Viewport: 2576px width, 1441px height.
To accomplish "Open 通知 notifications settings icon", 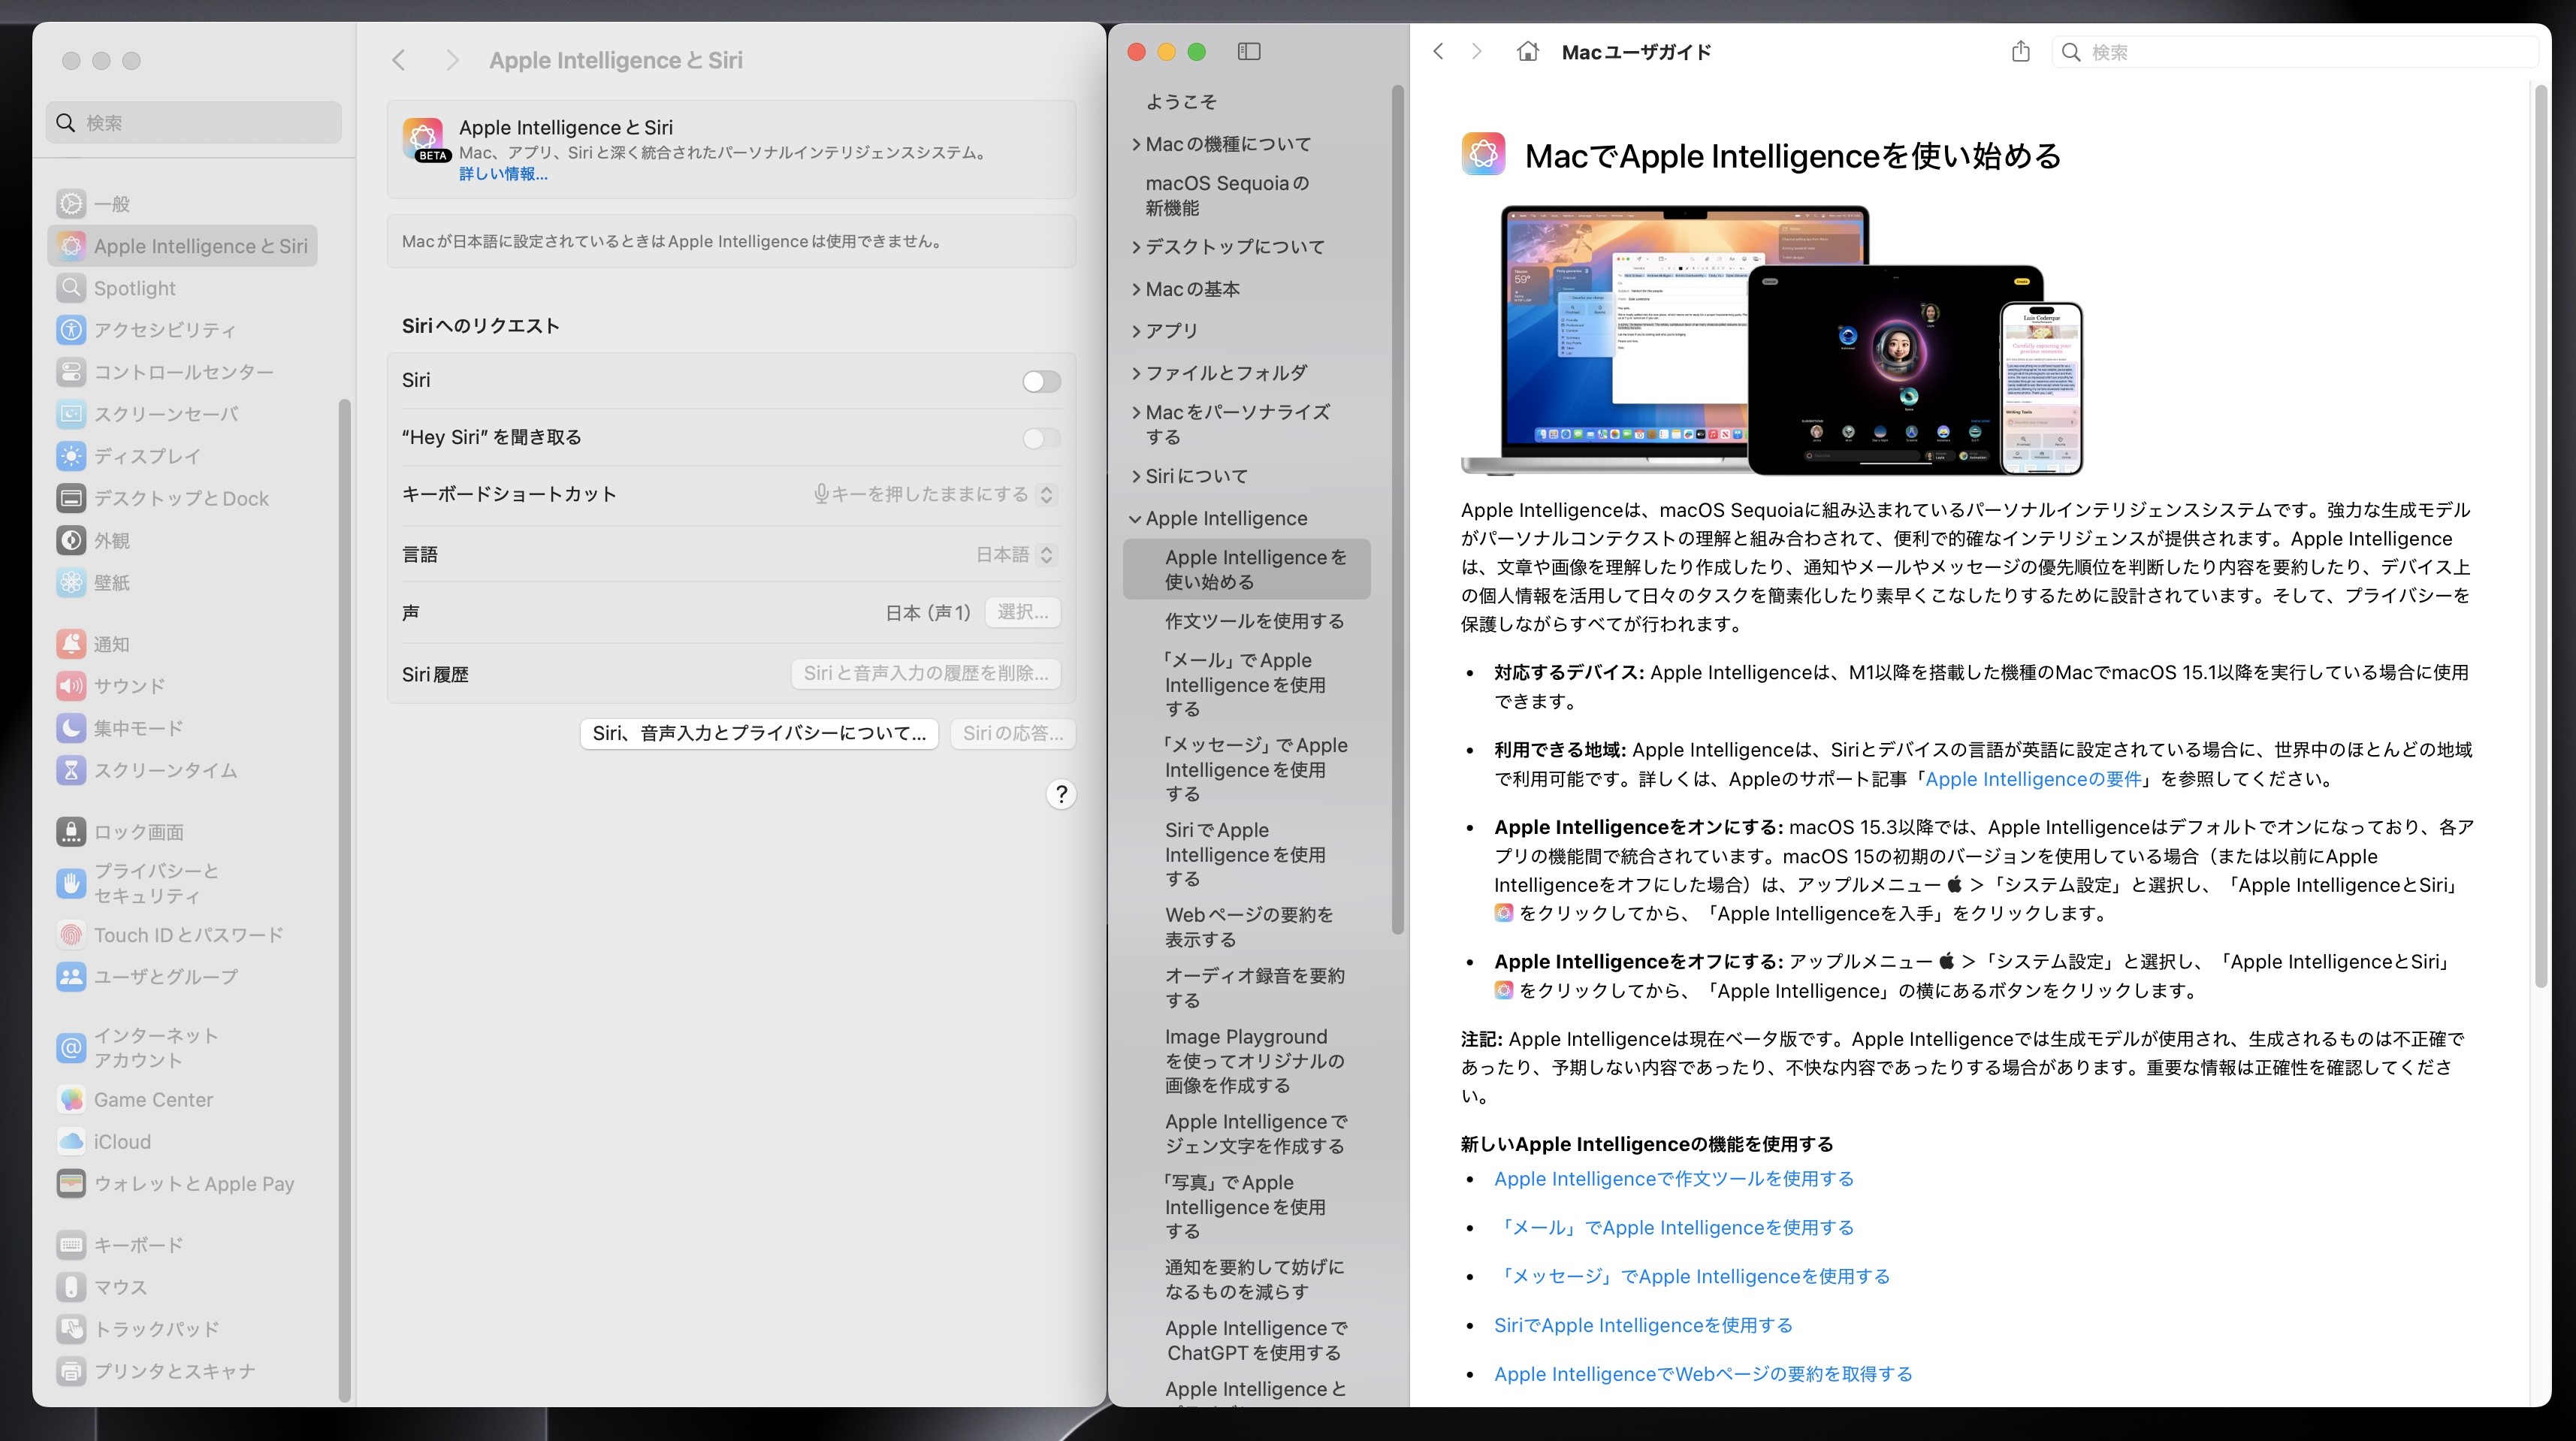I will pos(71,644).
